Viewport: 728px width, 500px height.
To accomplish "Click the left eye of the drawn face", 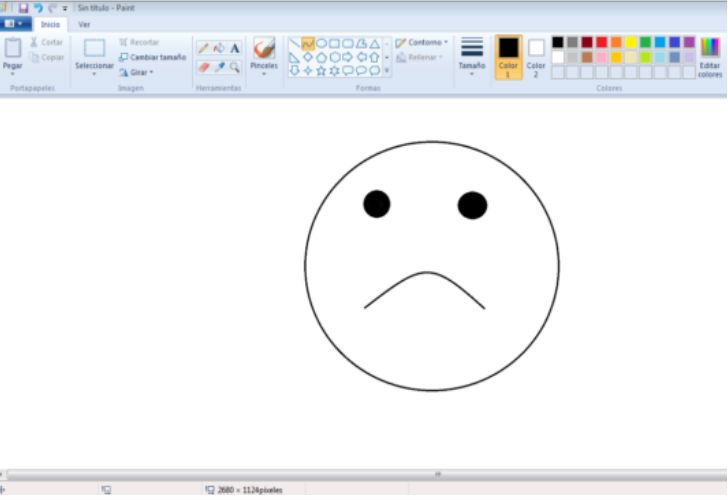I will pyautogui.click(x=377, y=204).
